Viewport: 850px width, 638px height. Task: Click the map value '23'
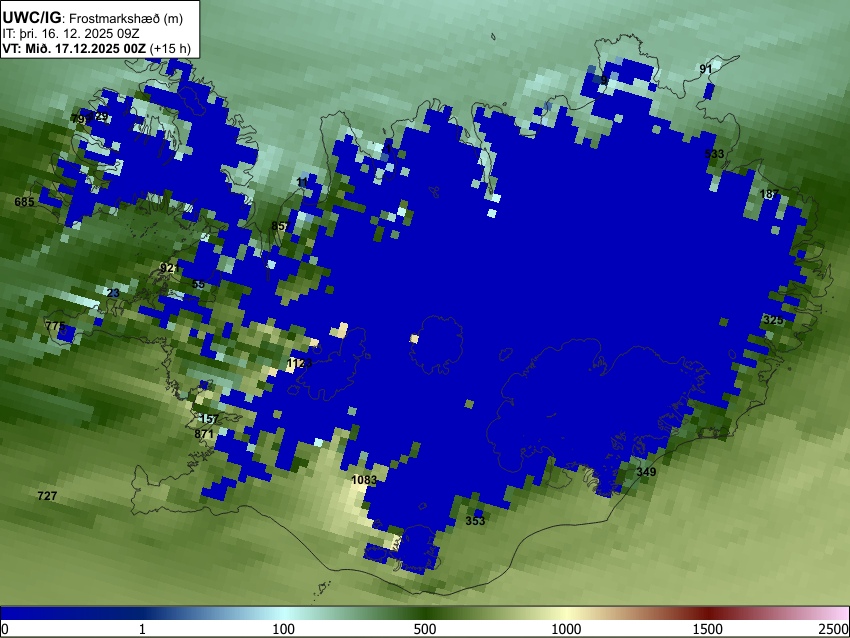point(113,293)
